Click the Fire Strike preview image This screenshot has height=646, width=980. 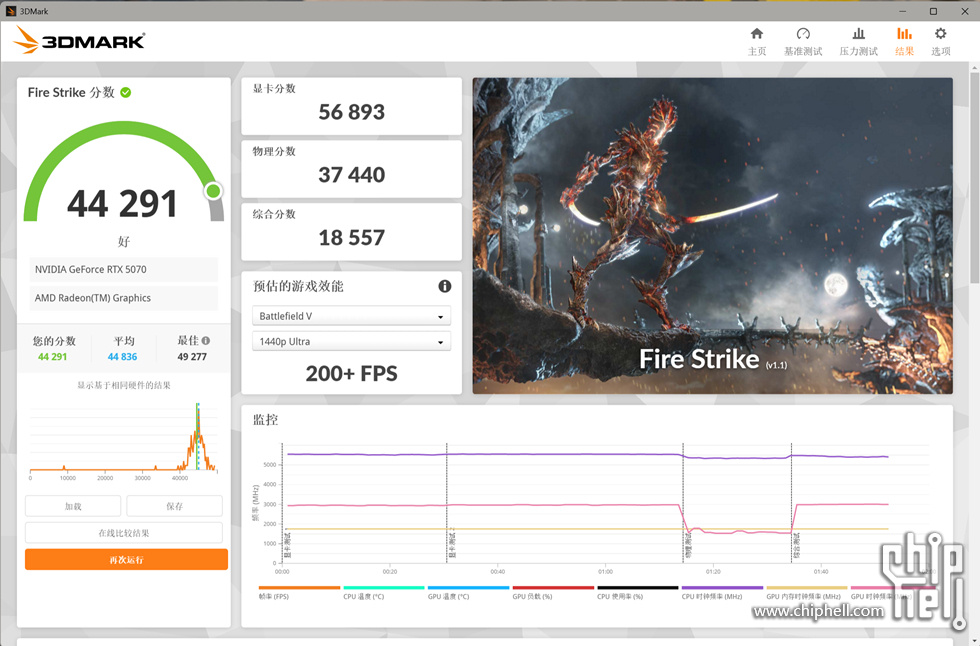(712, 236)
